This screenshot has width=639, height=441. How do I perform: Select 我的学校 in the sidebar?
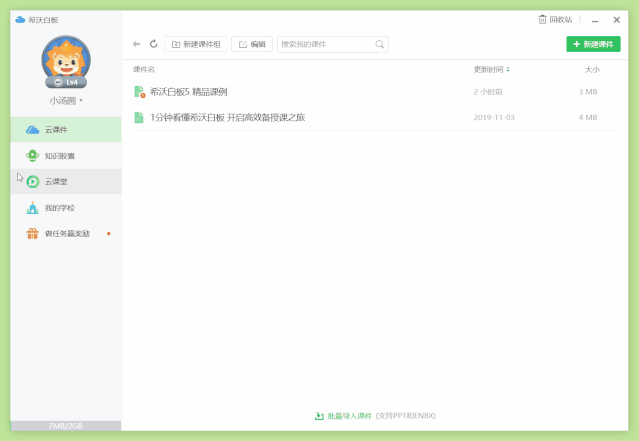point(66,207)
